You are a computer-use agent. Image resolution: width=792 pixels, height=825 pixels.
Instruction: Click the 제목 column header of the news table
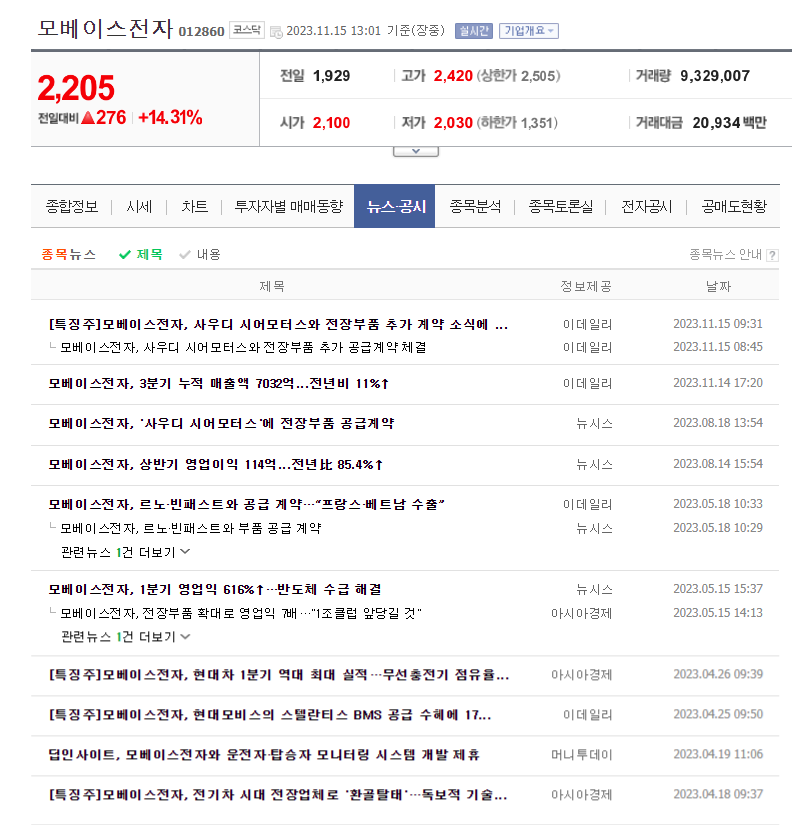coord(272,286)
